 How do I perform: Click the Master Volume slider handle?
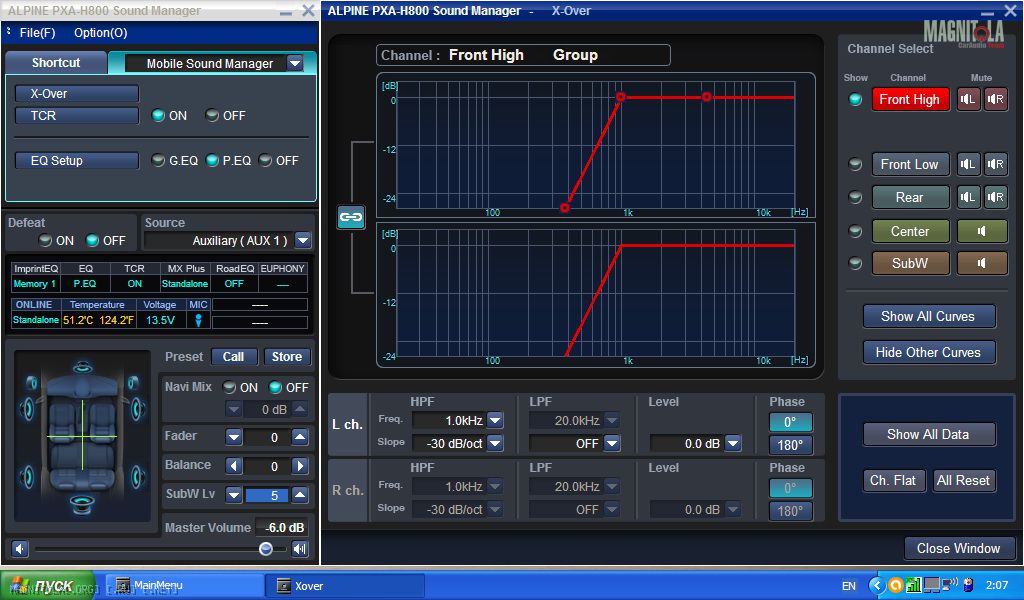click(265, 549)
